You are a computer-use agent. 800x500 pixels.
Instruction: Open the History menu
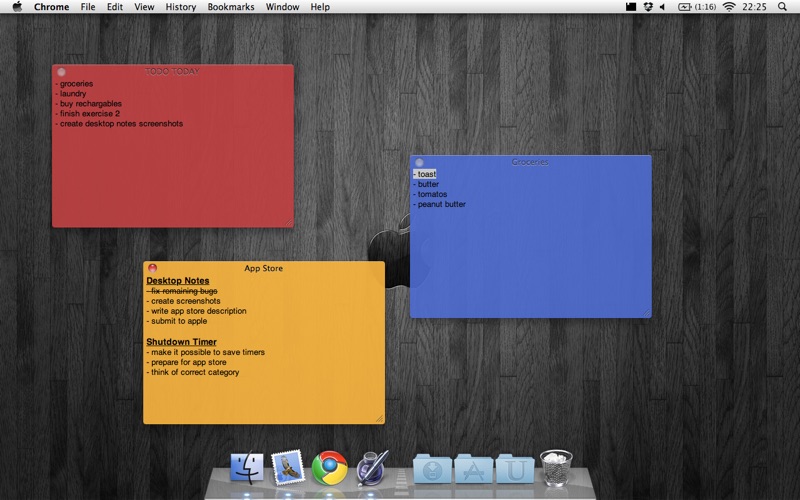click(180, 7)
